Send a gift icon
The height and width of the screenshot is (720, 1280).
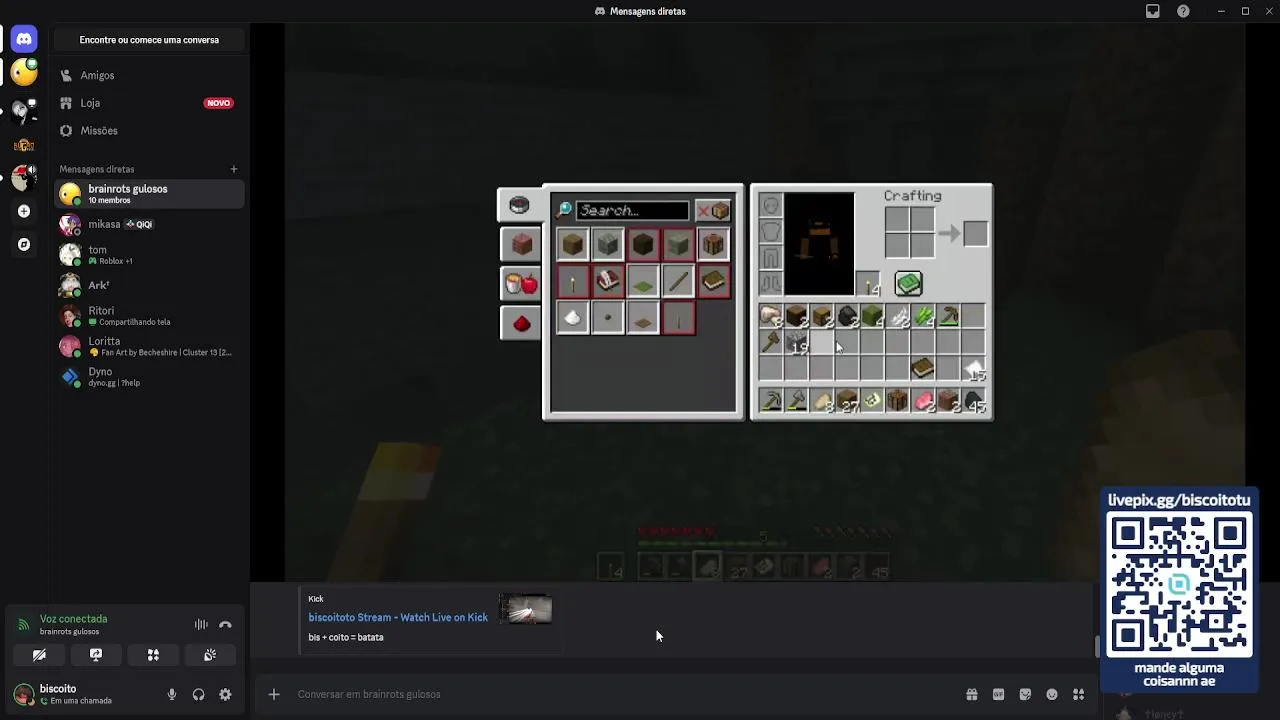click(x=971, y=694)
